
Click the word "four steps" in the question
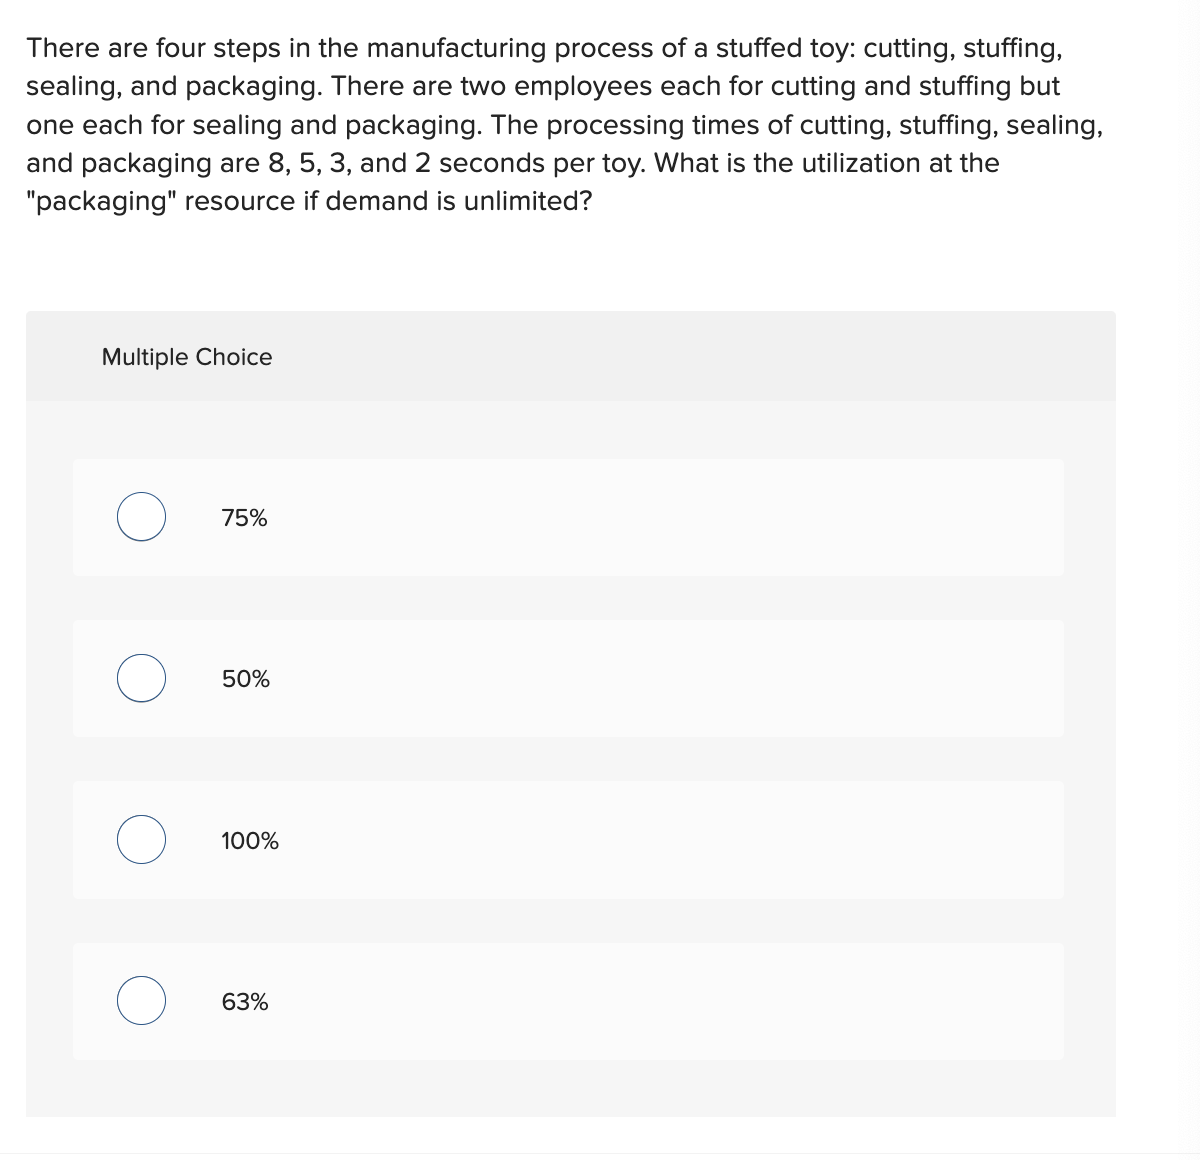210,48
